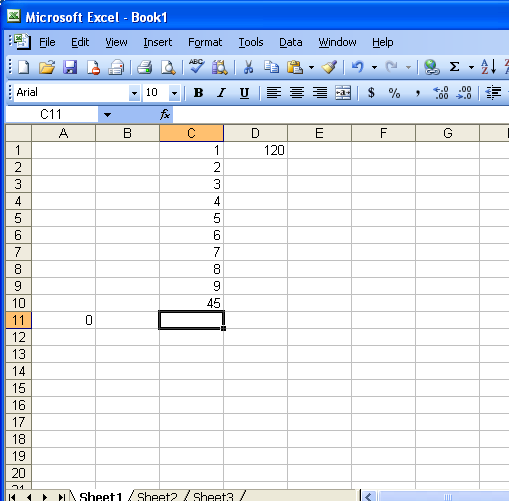This screenshot has height=501, width=509.
Task: Open the Tools menu
Action: tap(251, 42)
